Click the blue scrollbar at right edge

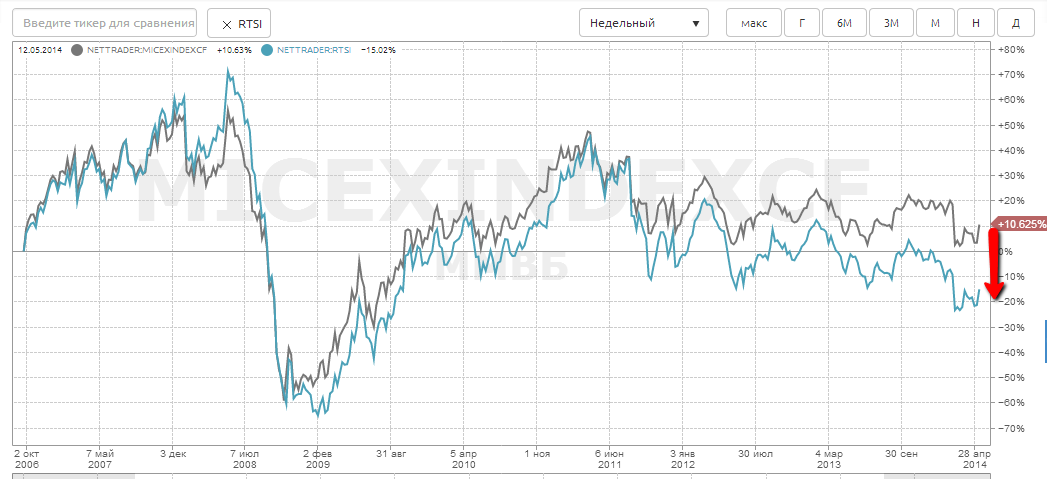(1045, 341)
